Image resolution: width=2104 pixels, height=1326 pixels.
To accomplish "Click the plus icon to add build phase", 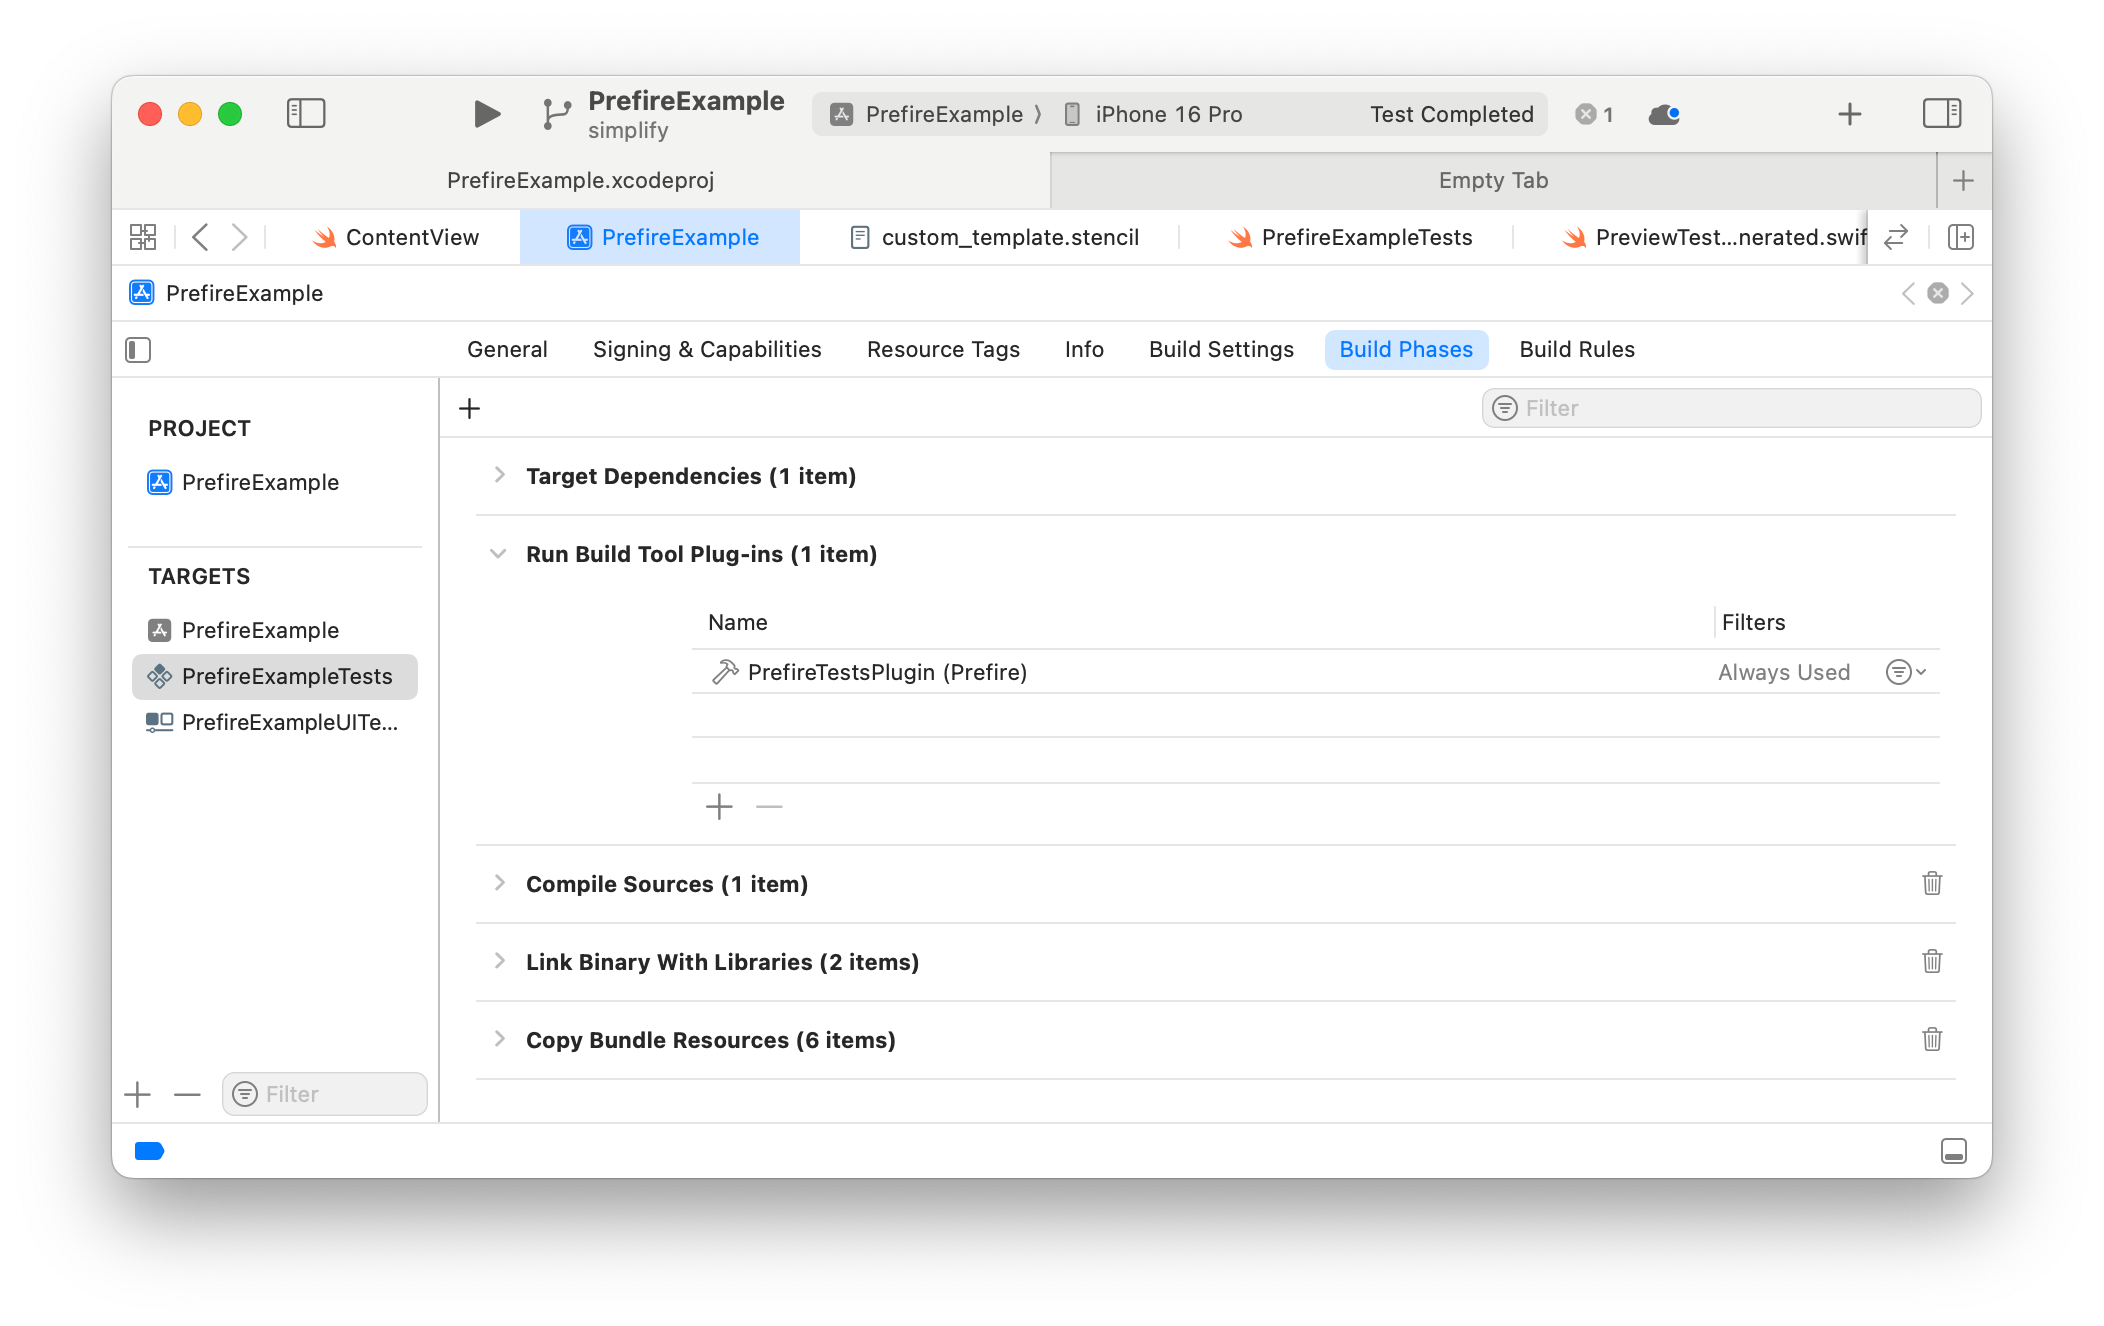I will point(469,408).
